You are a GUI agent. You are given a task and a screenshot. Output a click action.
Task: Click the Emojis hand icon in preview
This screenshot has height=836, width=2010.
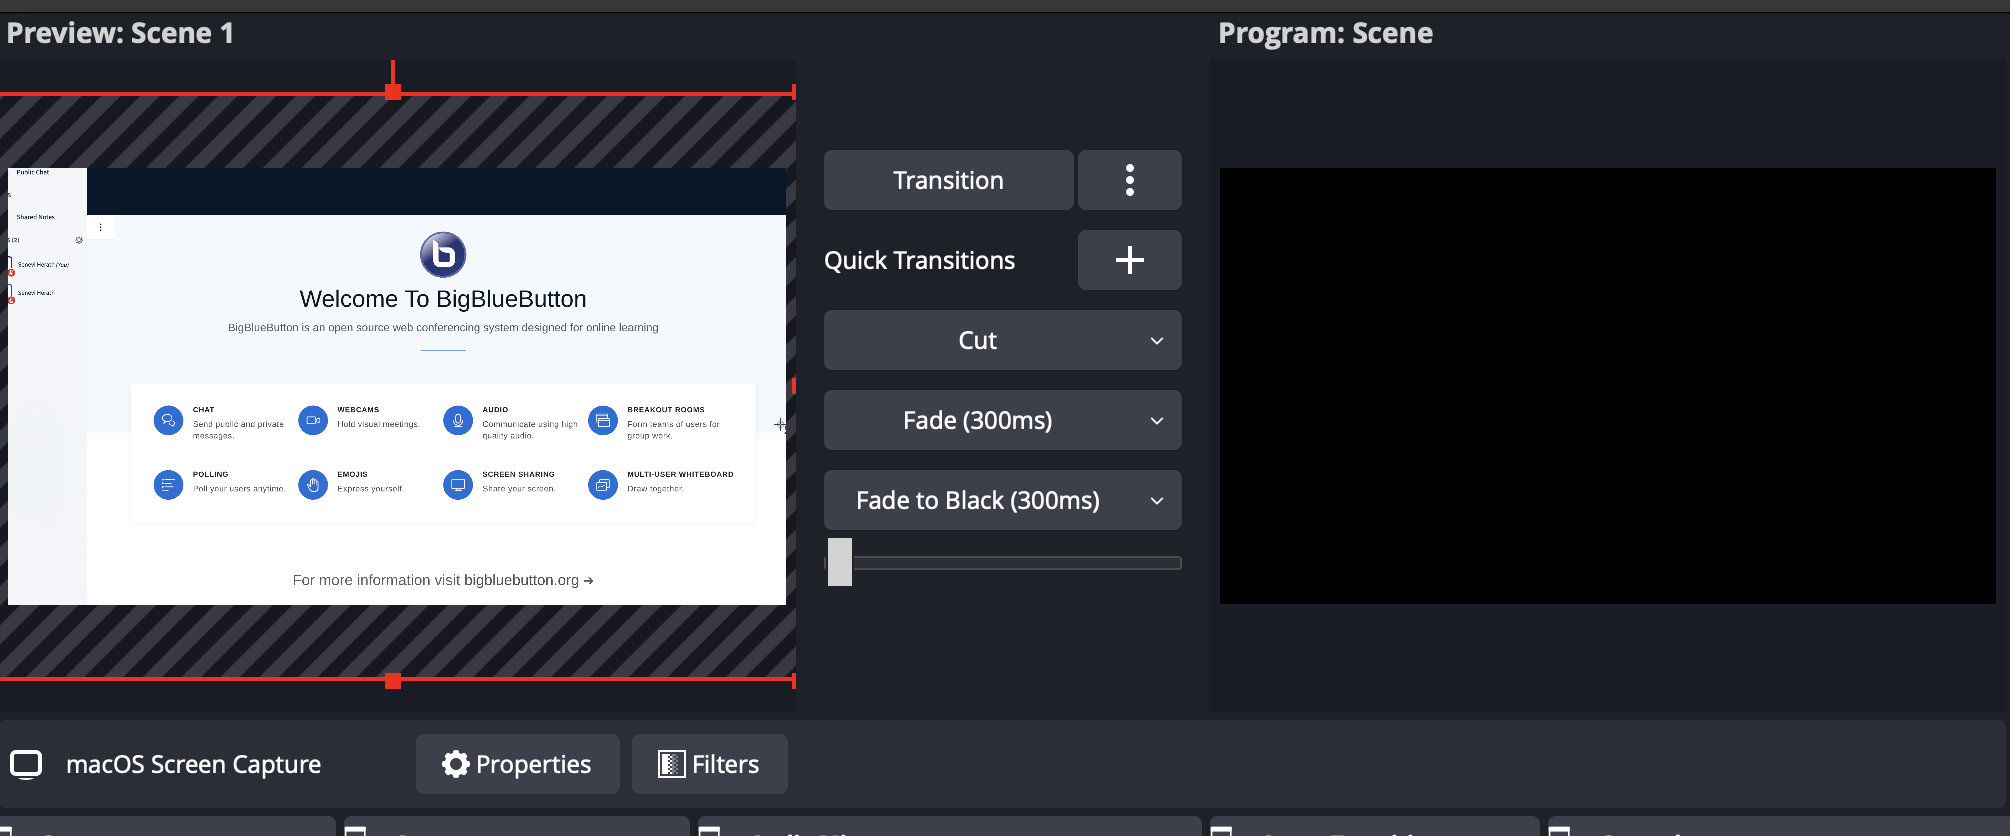(313, 485)
